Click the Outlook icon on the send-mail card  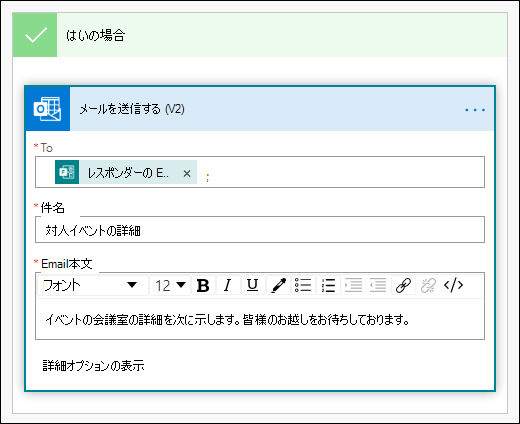pyautogui.click(x=47, y=109)
